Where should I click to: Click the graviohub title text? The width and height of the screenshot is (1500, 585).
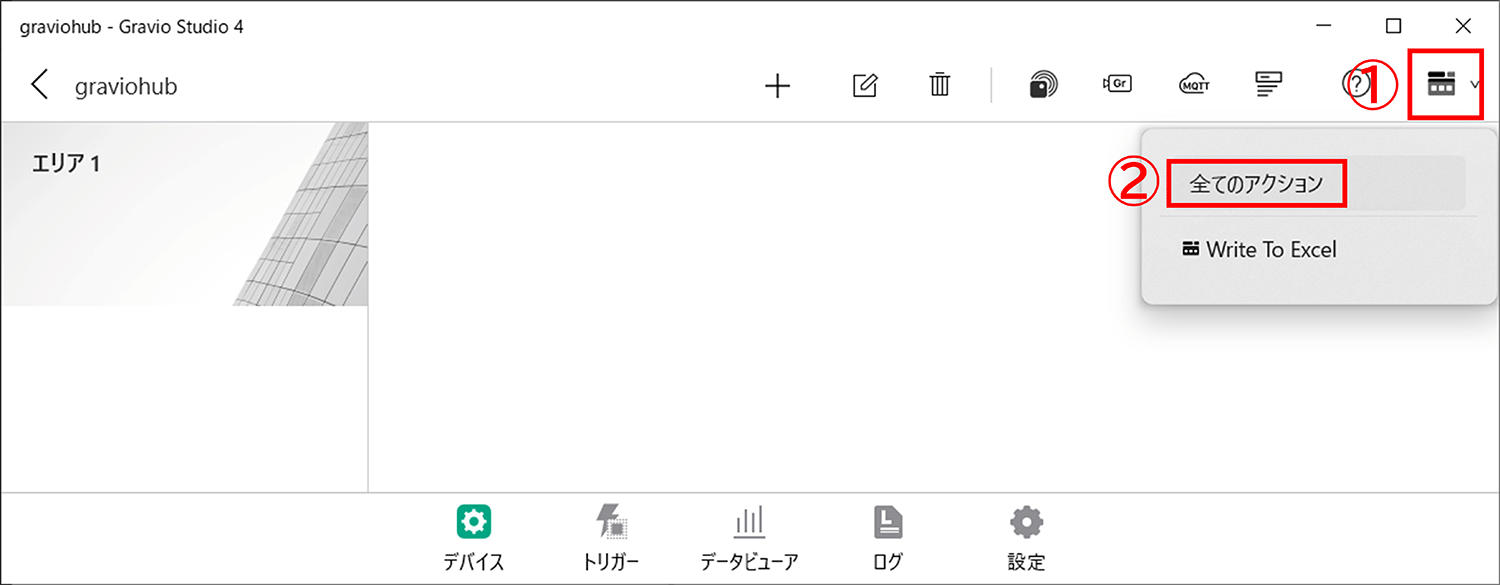[x=126, y=86]
